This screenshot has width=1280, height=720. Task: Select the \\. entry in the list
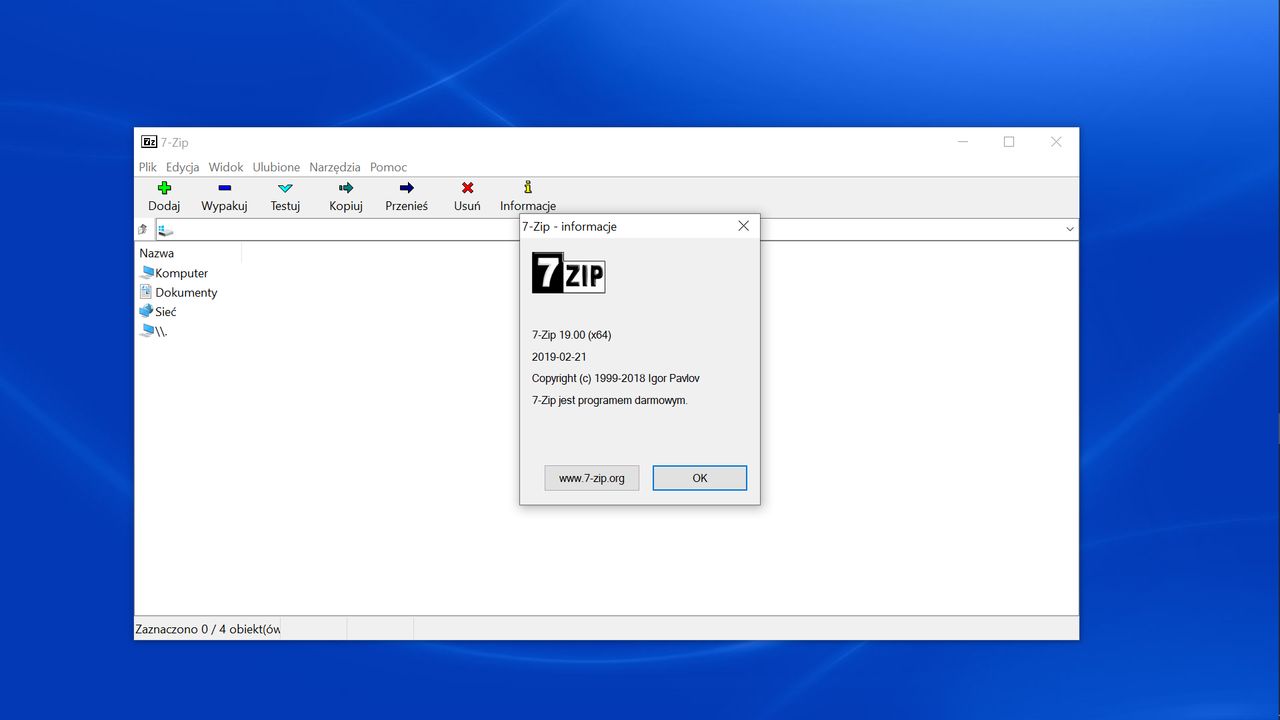click(x=153, y=331)
